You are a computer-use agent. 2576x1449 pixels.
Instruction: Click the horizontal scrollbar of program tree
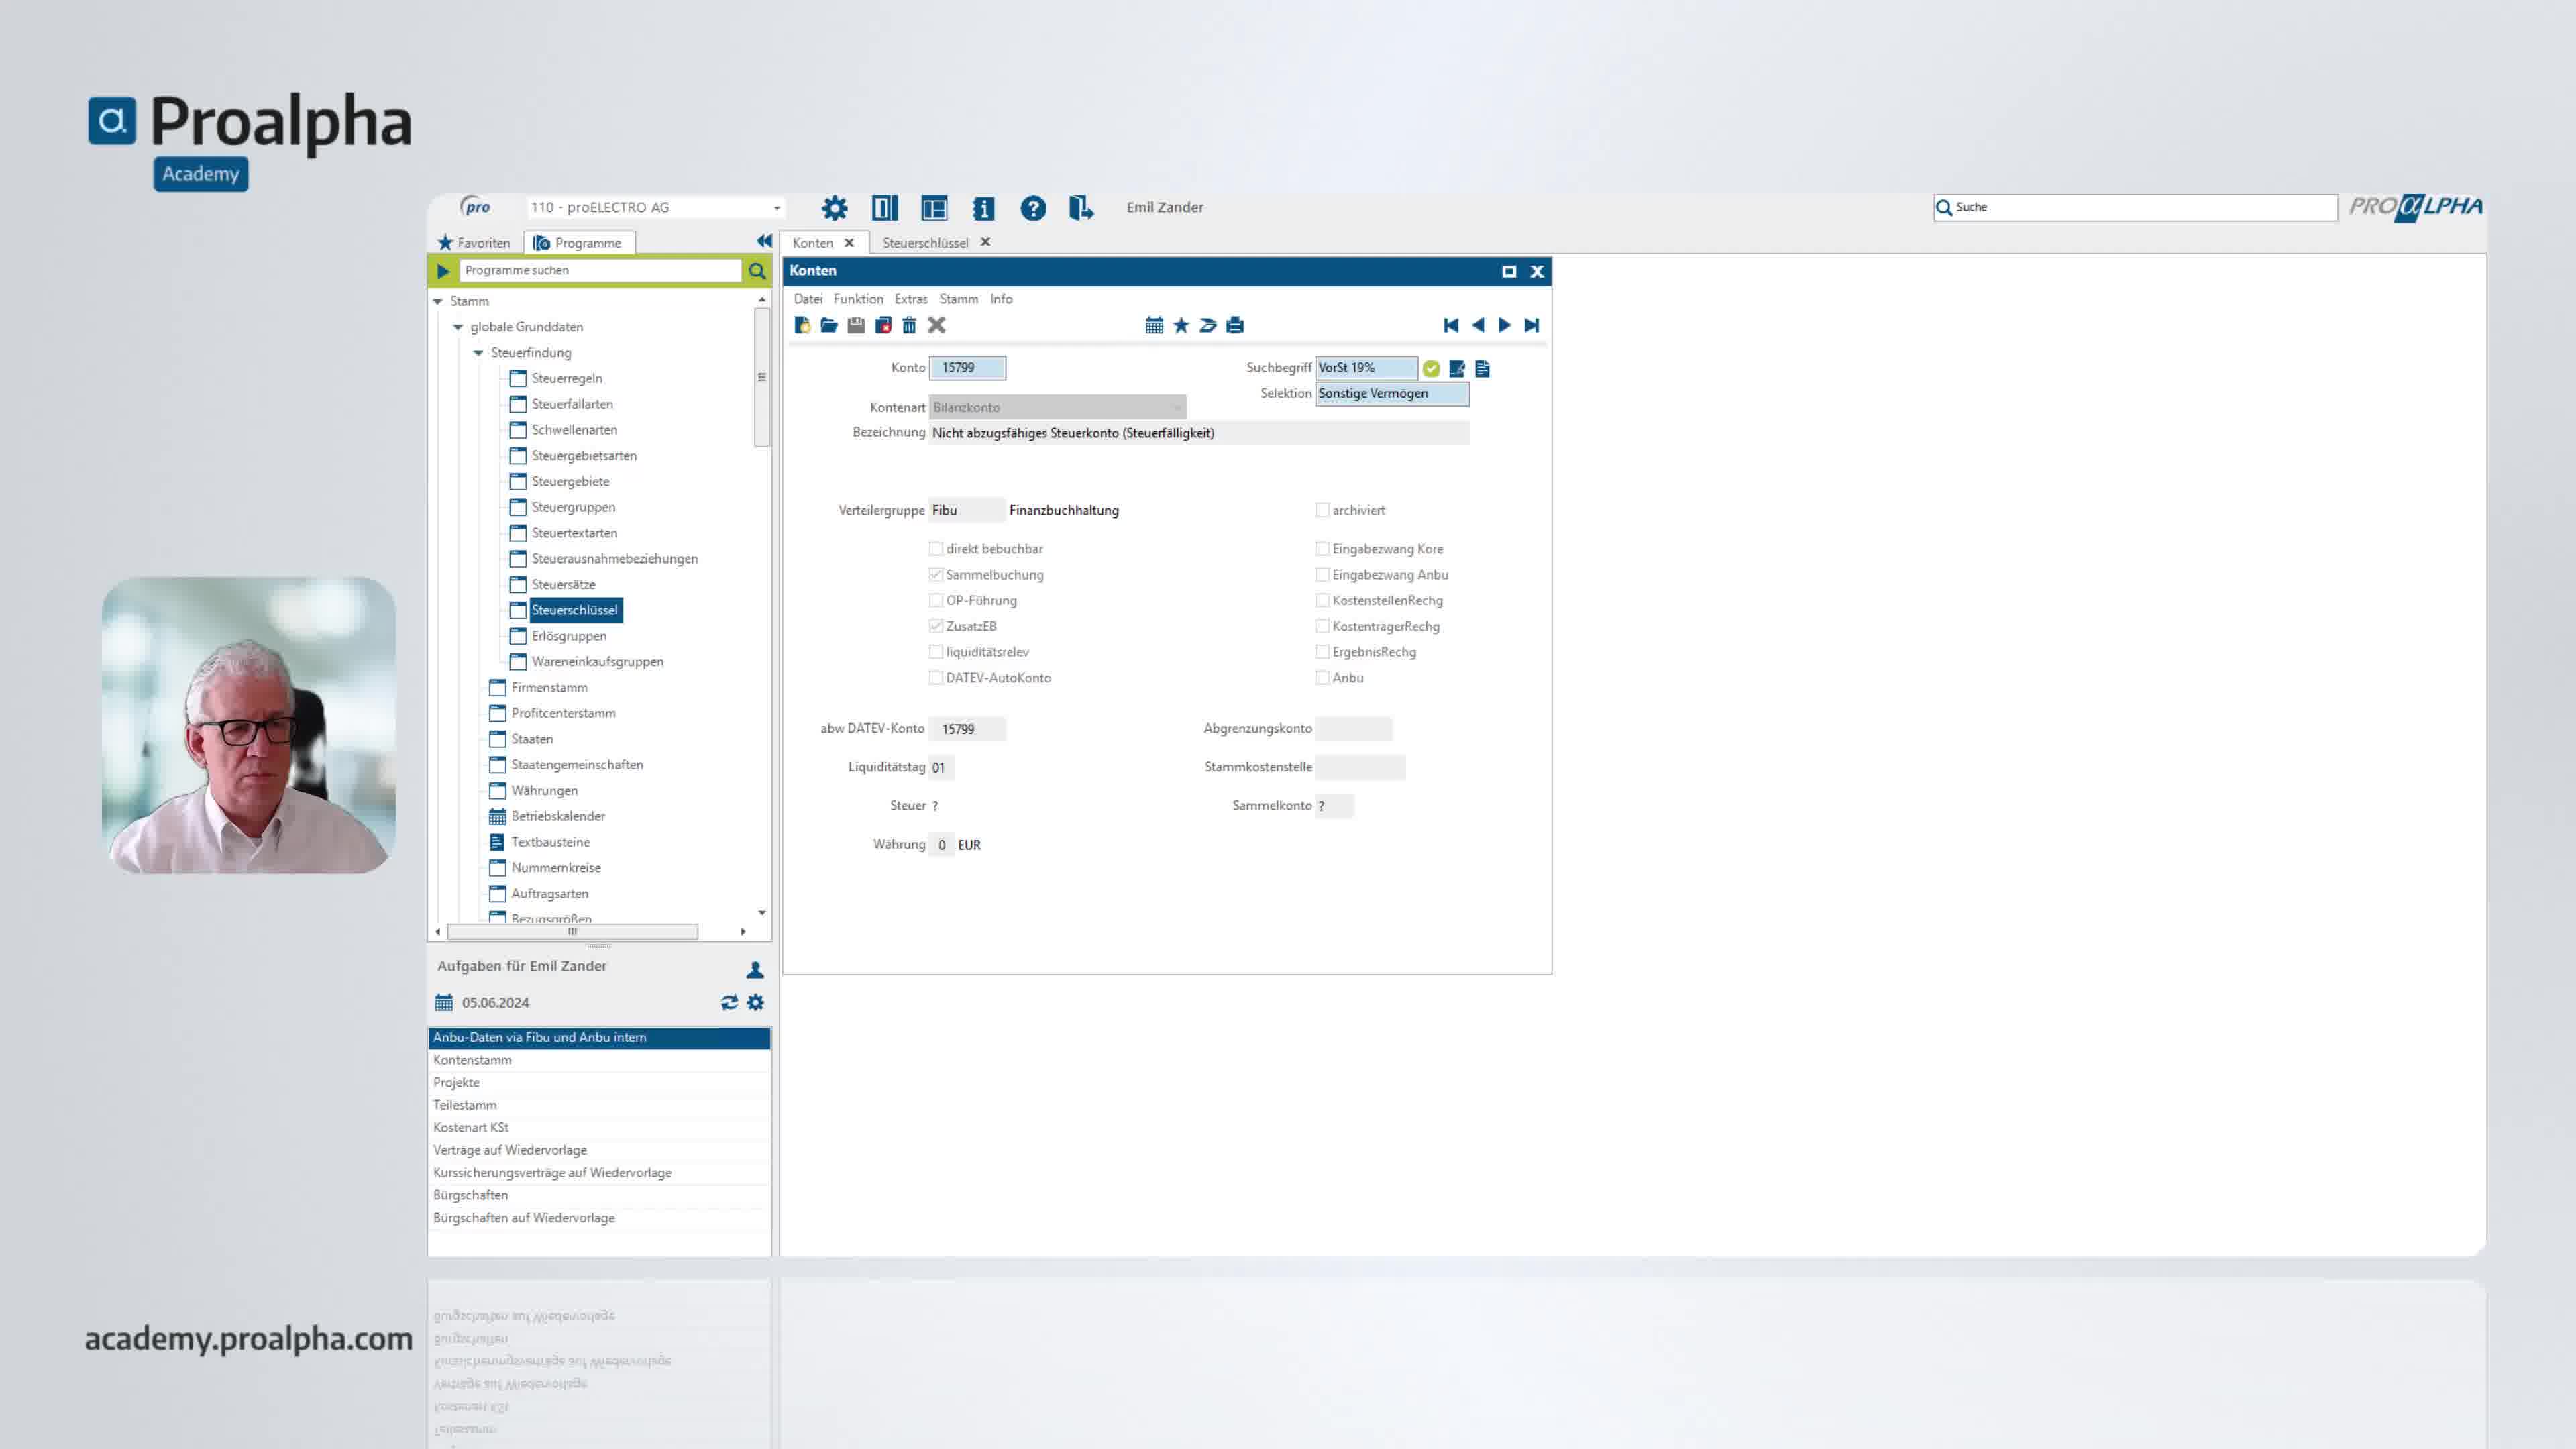pyautogui.click(x=572, y=931)
